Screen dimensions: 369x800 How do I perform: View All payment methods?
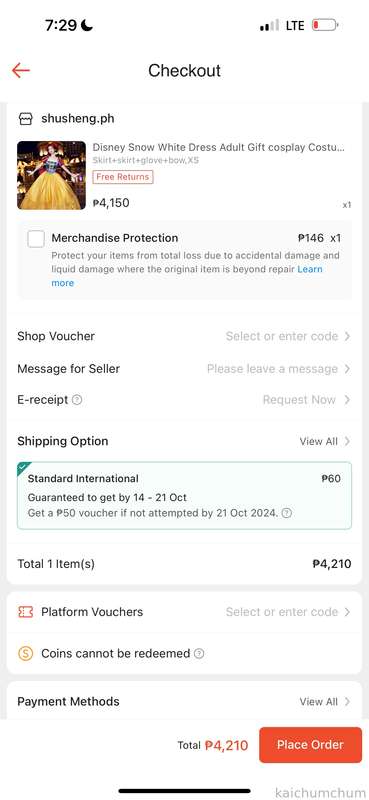[x=325, y=702]
